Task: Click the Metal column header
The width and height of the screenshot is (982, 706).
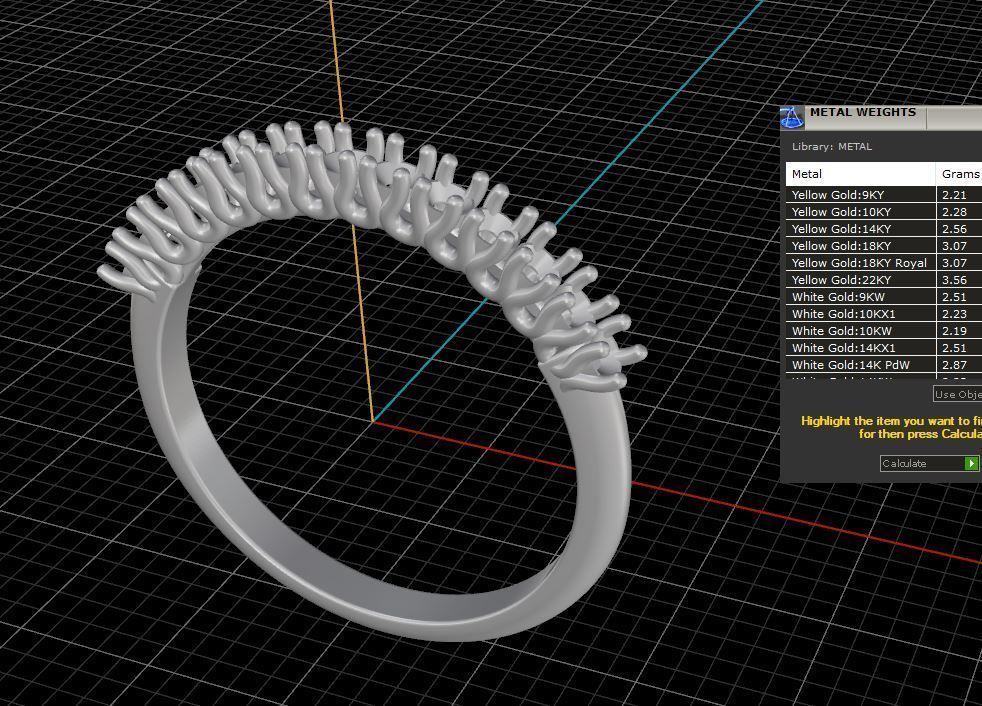Action: (861, 174)
